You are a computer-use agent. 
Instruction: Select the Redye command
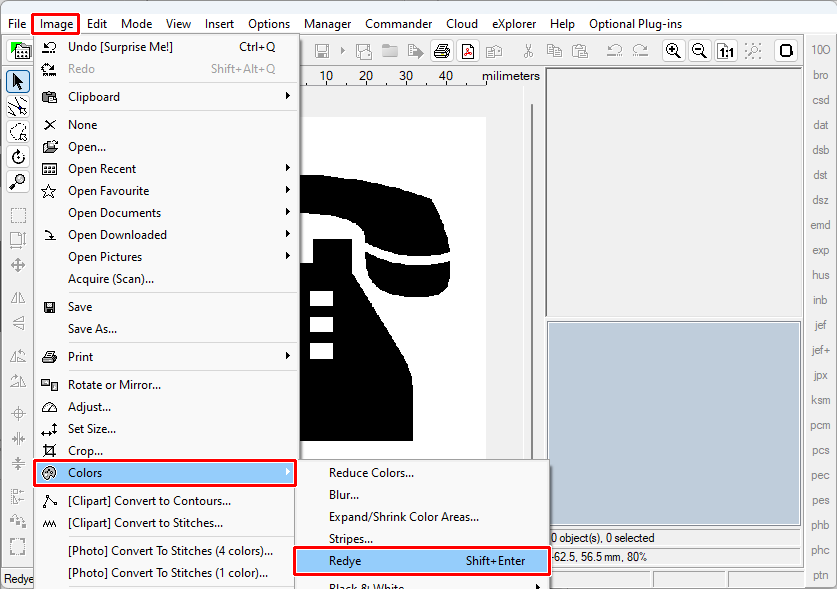click(x=422, y=561)
